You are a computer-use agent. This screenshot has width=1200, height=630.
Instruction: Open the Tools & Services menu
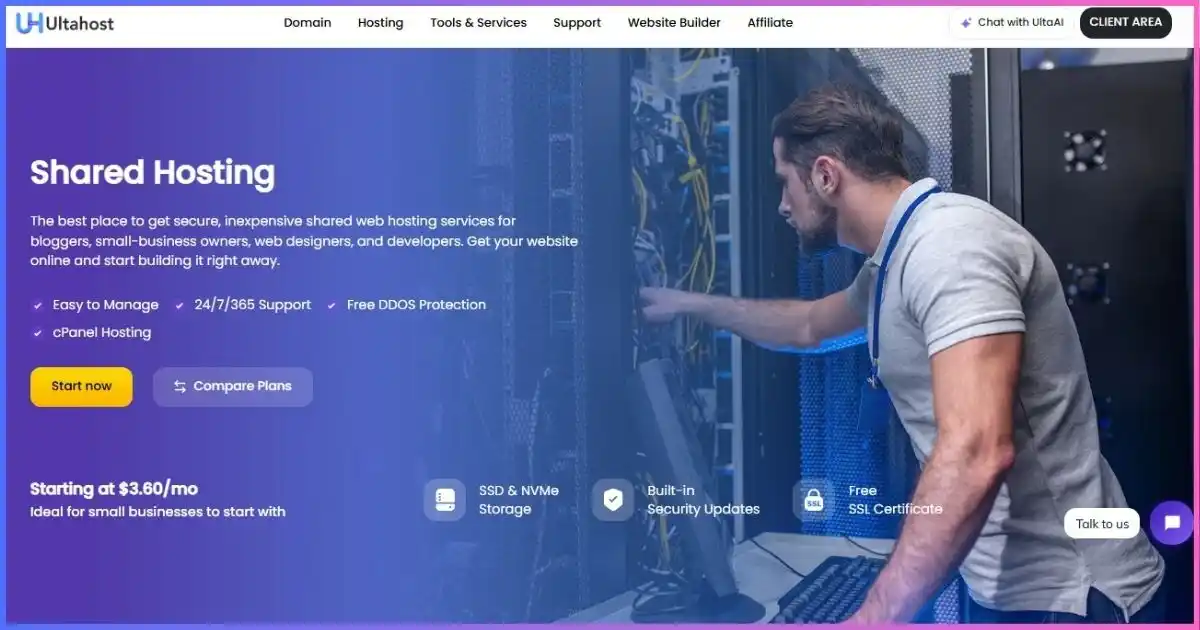[x=478, y=22]
